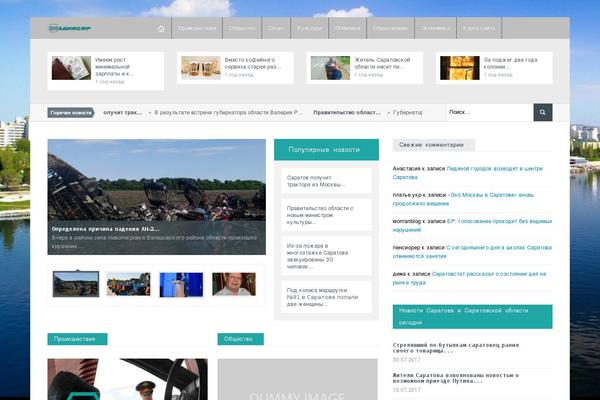Click into the Поиск search field

490,112
